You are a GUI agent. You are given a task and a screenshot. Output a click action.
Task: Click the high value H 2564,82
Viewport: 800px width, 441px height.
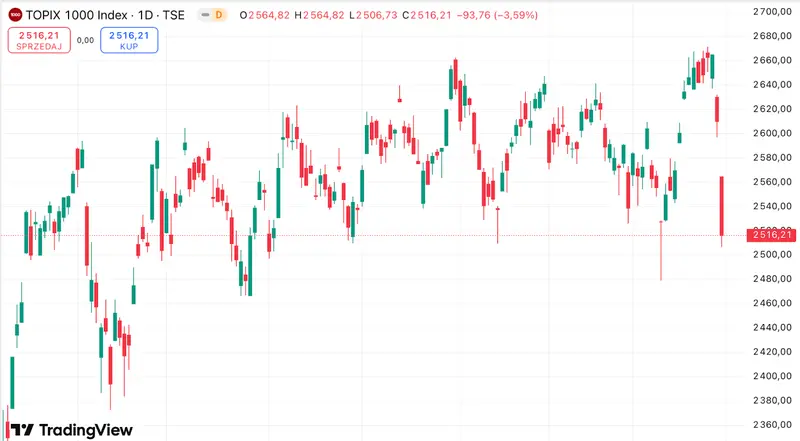click(x=319, y=15)
